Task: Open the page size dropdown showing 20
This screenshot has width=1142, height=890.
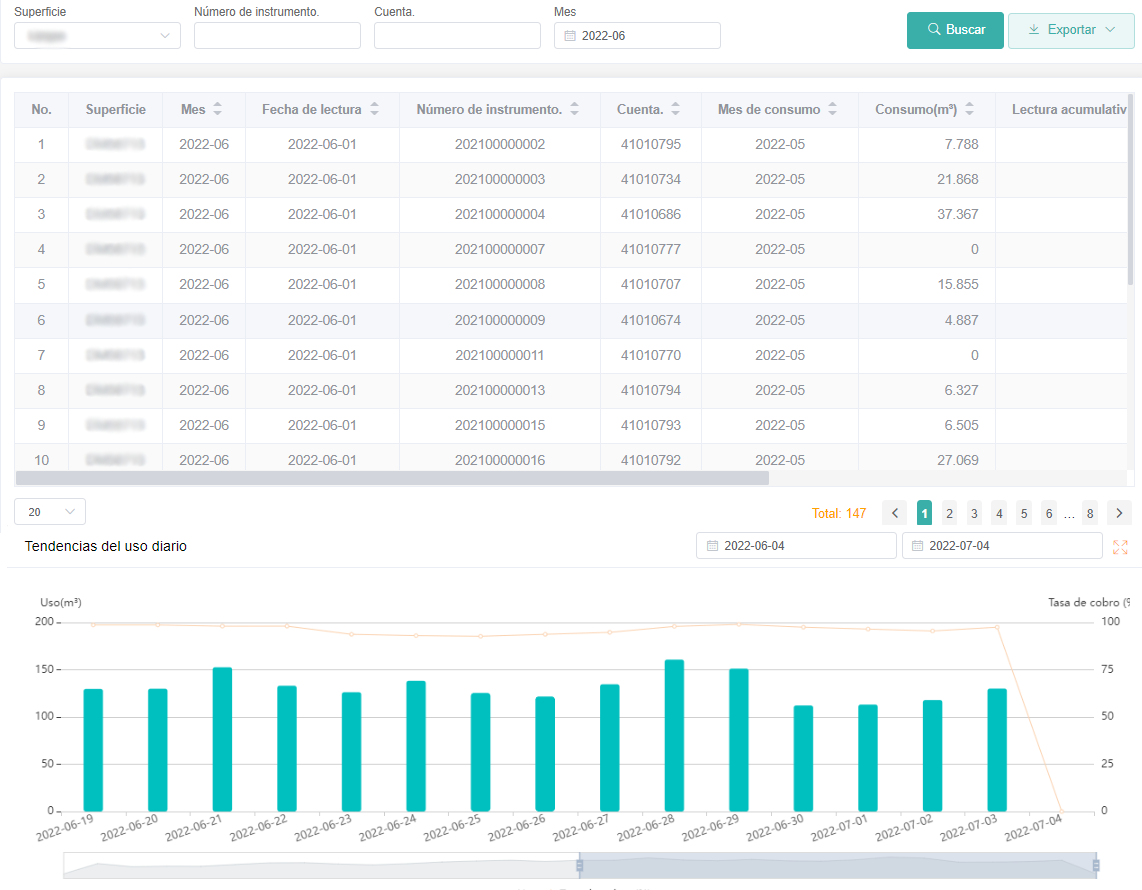Action: [x=50, y=512]
